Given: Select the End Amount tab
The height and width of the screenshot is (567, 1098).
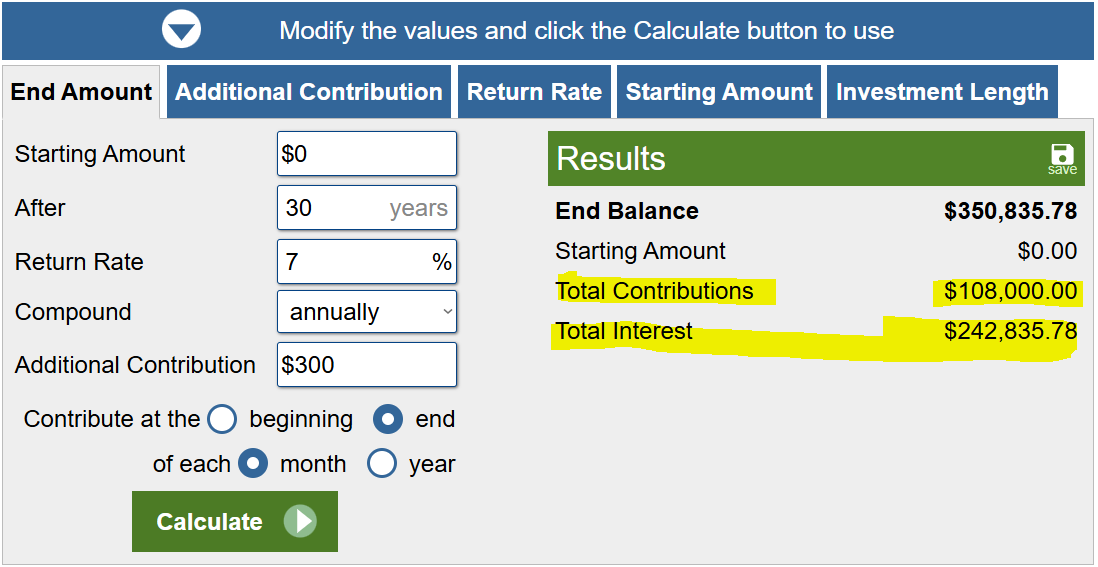Looking at the screenshot, I should coord(81,92).
